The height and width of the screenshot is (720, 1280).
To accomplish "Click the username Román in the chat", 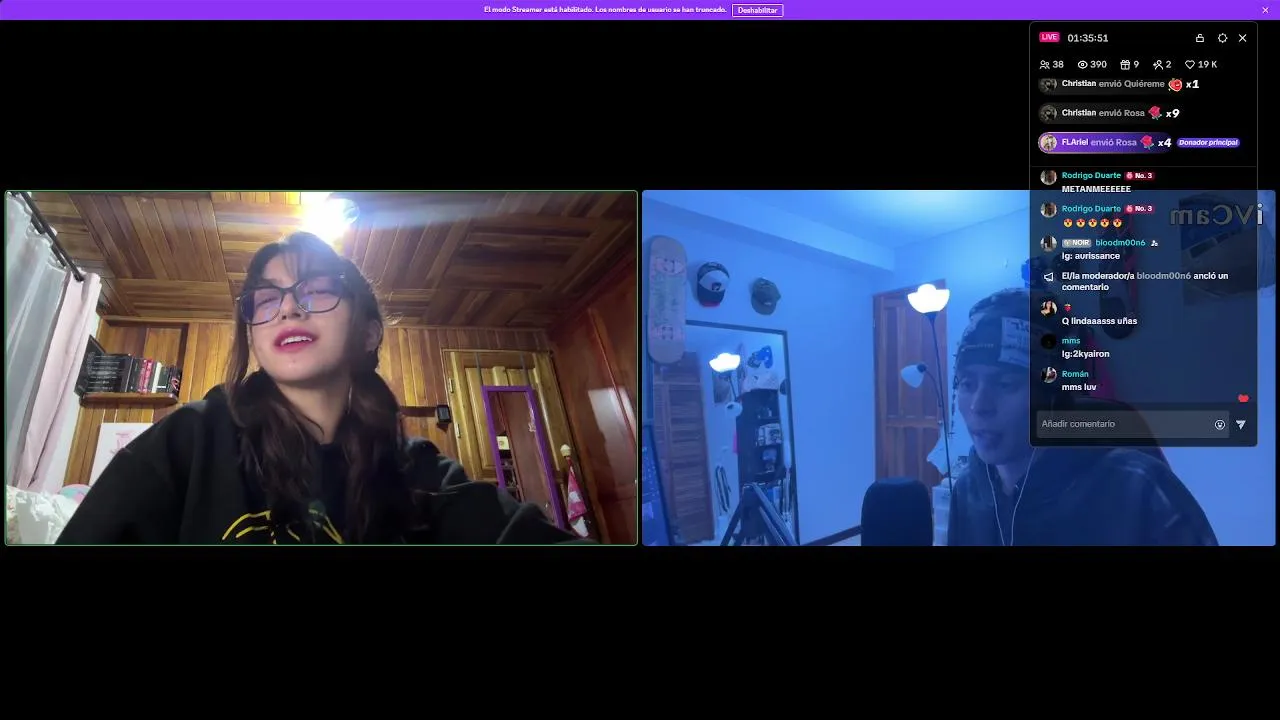I will [1075, 374].
